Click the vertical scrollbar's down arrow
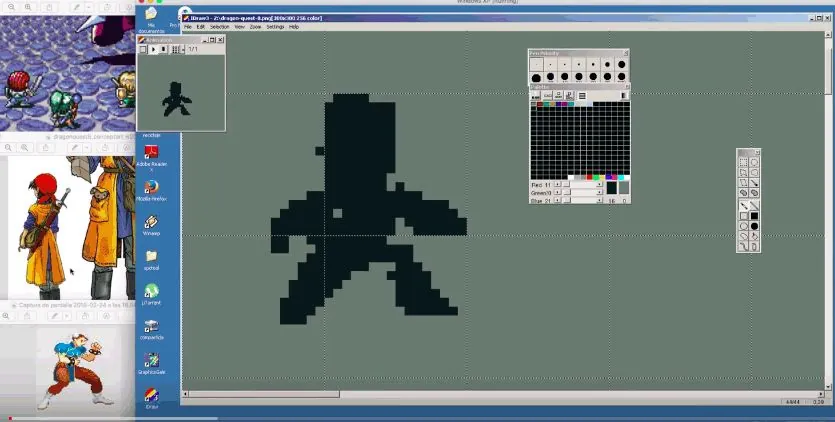The image size is (835, 422). click(x=829, y=386)
